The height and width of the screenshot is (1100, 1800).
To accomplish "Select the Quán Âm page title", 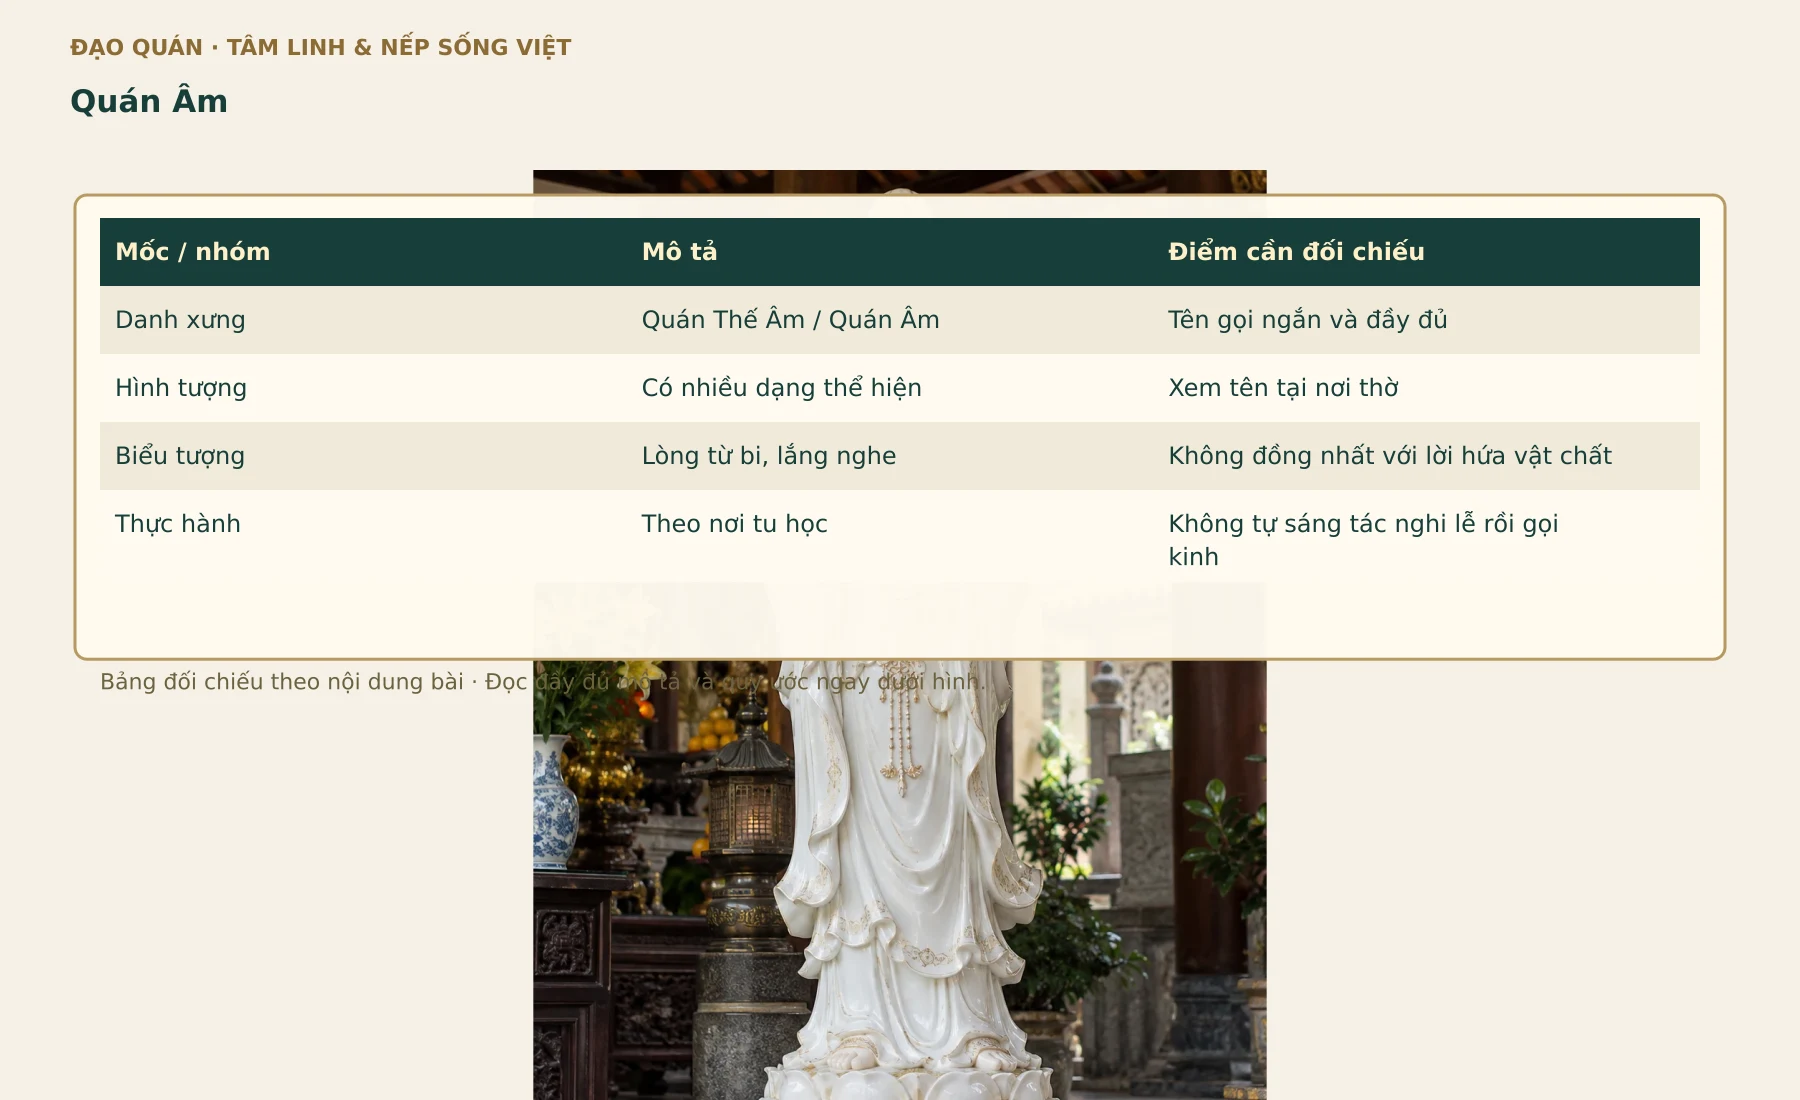I will tap(149, 101).
